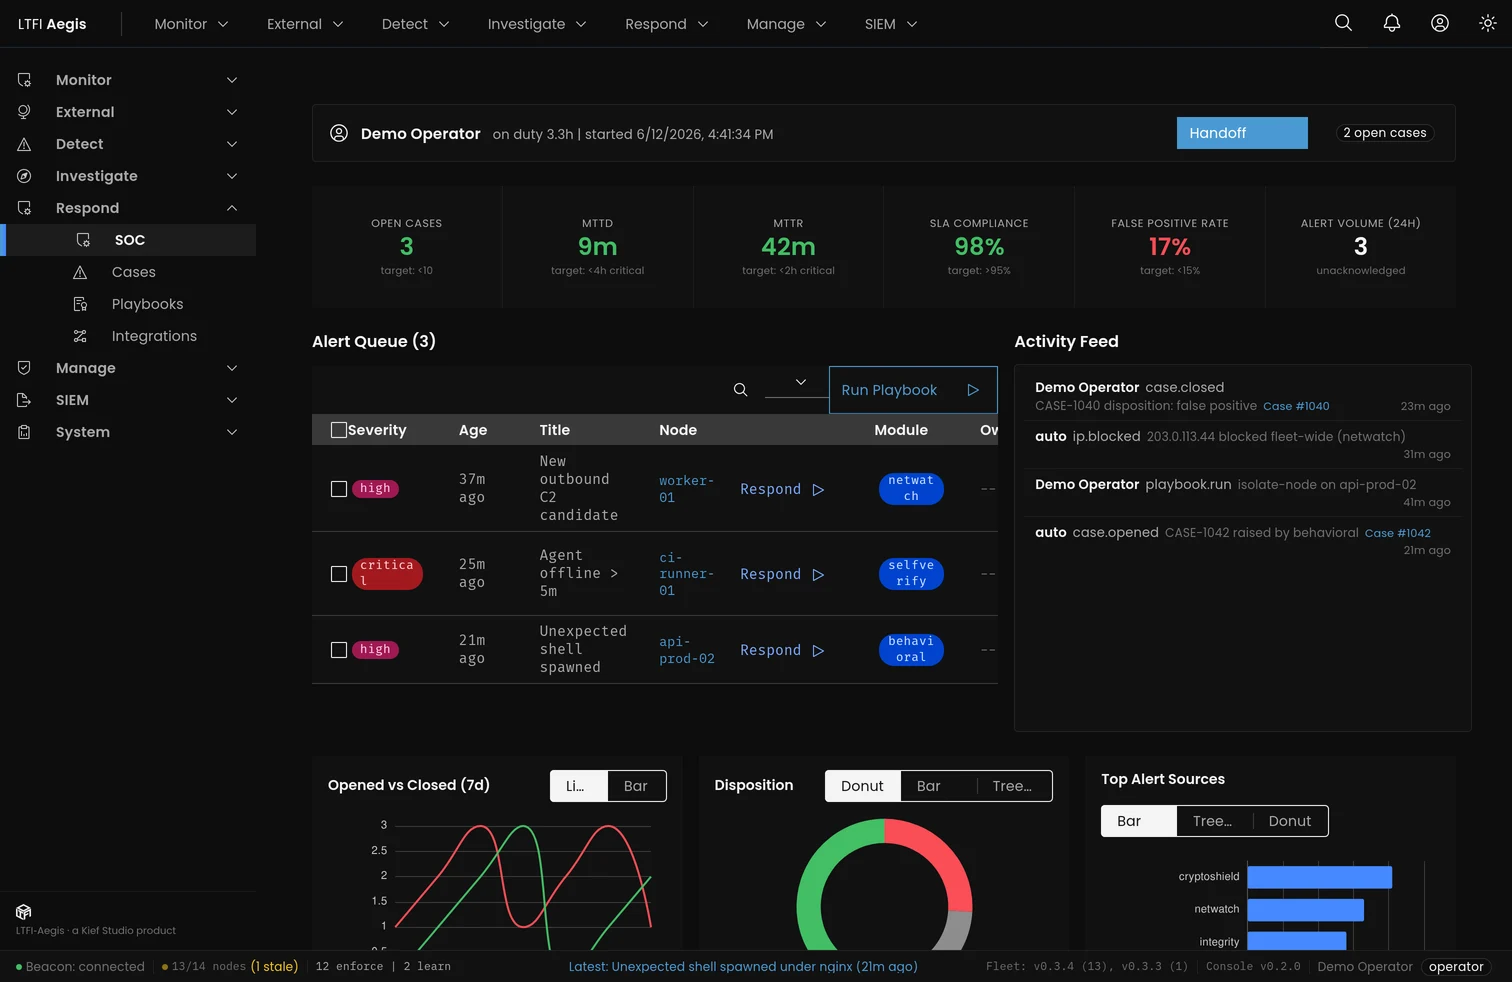Collapse the Respond sidebar section chevron

(x=232, y=208)
